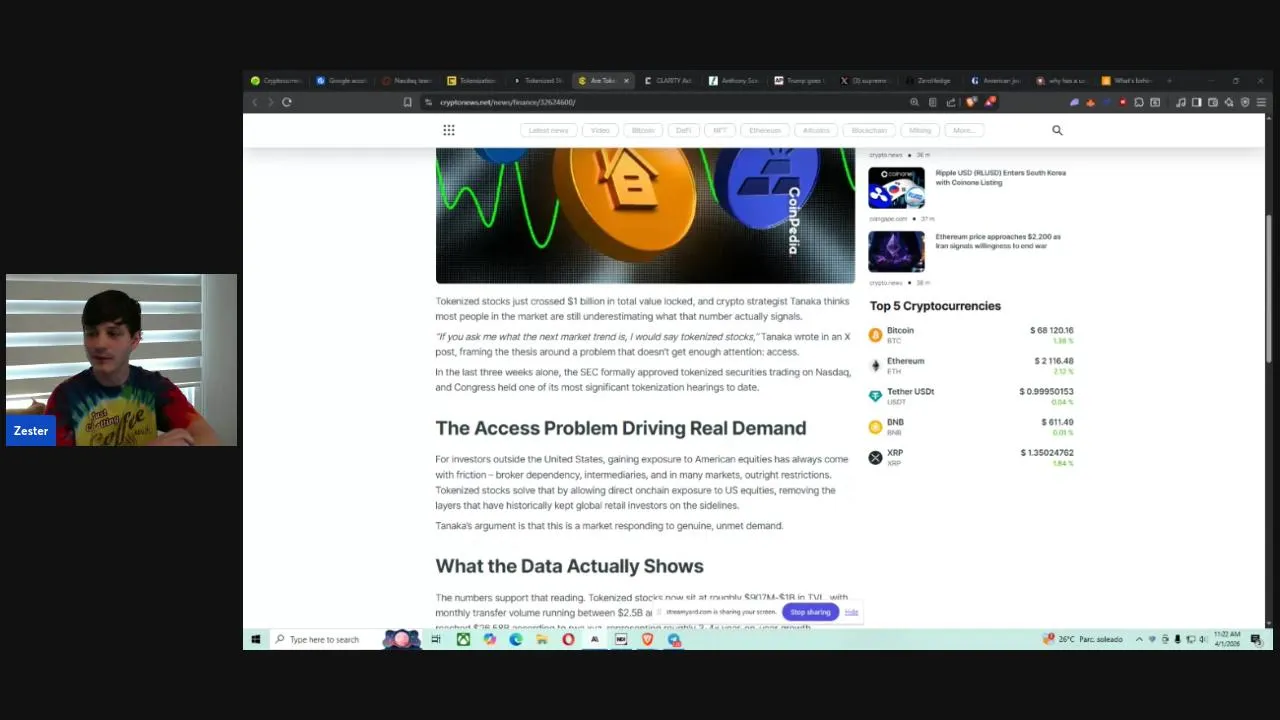Screen dimensions: 1280x720
Task: Click the tokenized stocks hero image
Action: 645,216
